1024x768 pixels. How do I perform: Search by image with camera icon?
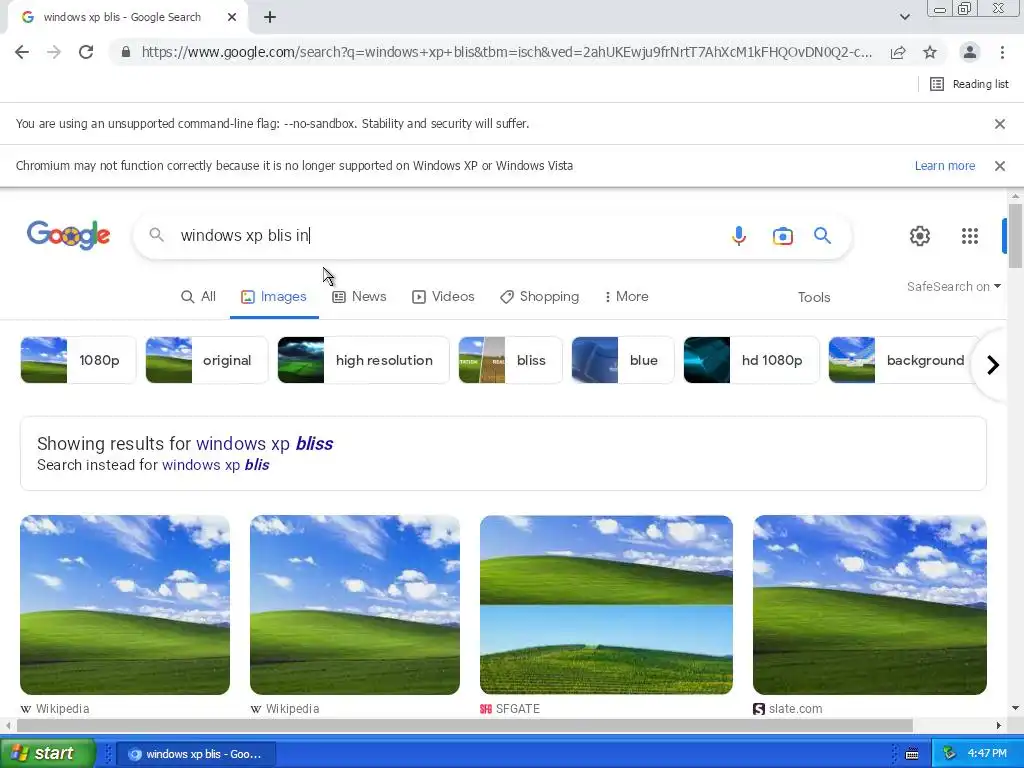[782, 236]
